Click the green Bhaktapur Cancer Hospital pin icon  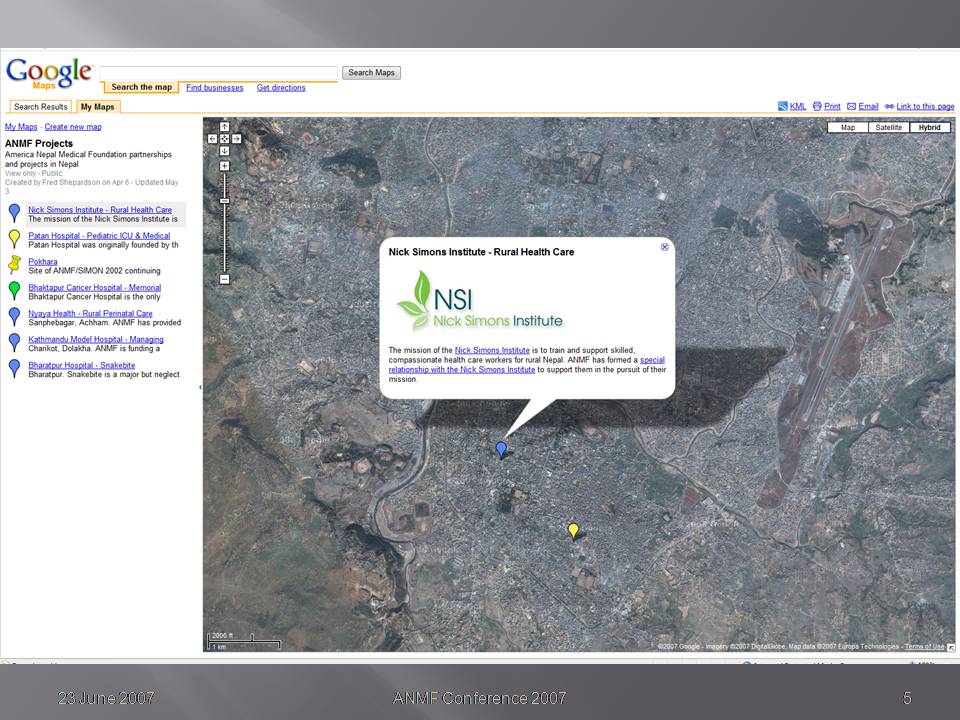[14, 290]
